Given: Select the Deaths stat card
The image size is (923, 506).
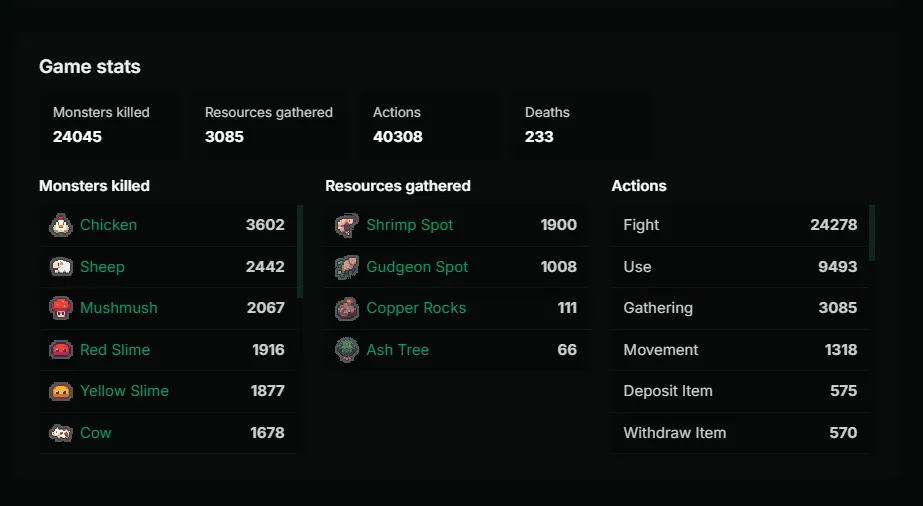Looking at the screenshot, I should (x=580, y=125).
